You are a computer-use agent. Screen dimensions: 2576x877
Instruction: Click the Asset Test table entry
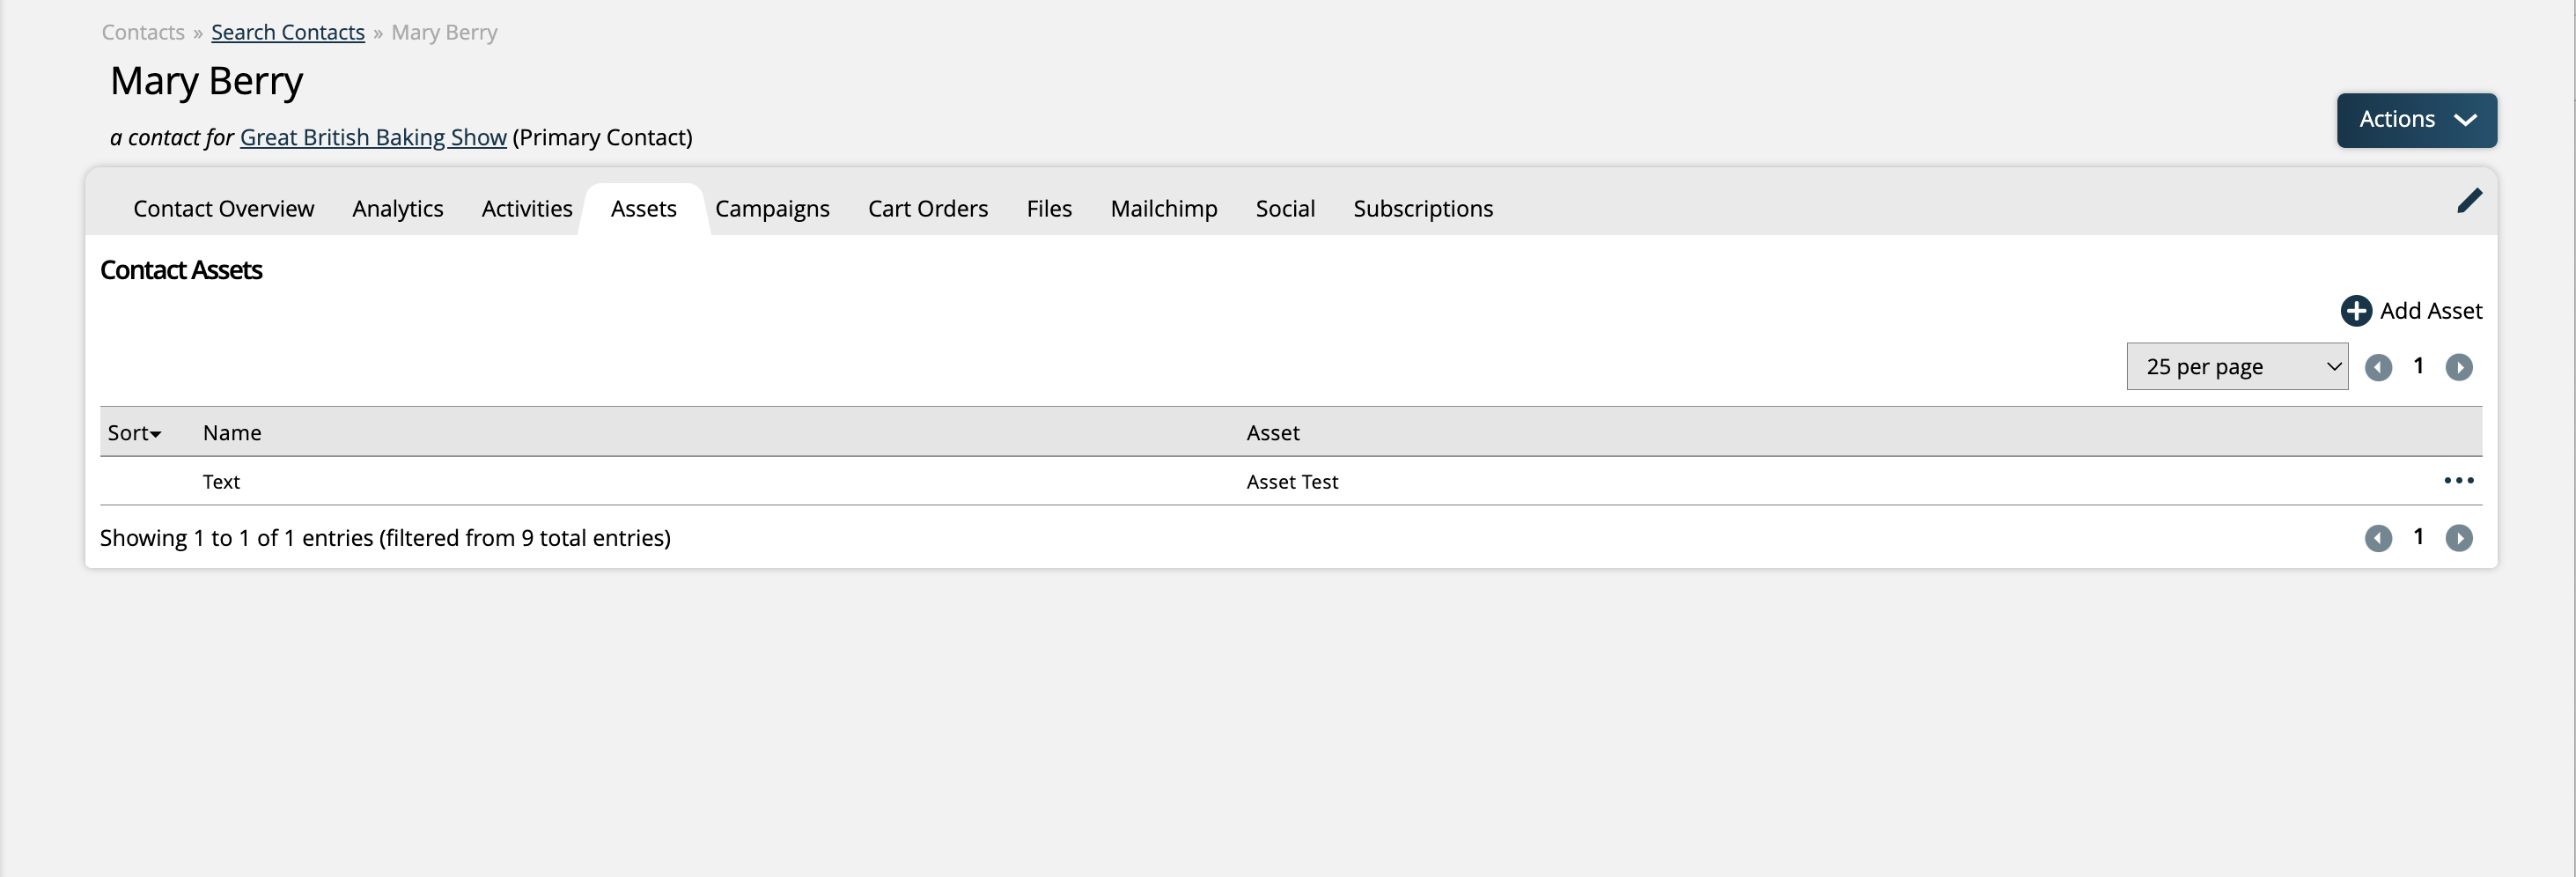pos(1291,482)
